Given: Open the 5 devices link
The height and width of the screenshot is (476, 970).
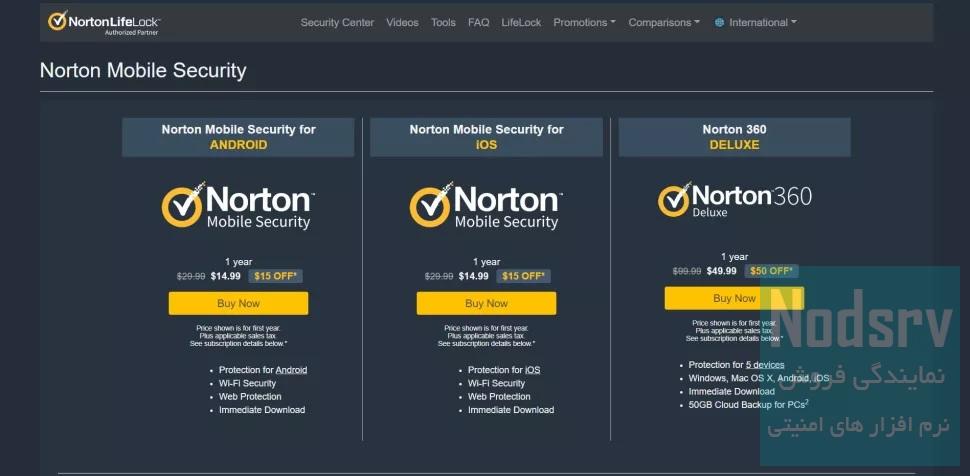Looking at the screenshot, I should (765, 365).
